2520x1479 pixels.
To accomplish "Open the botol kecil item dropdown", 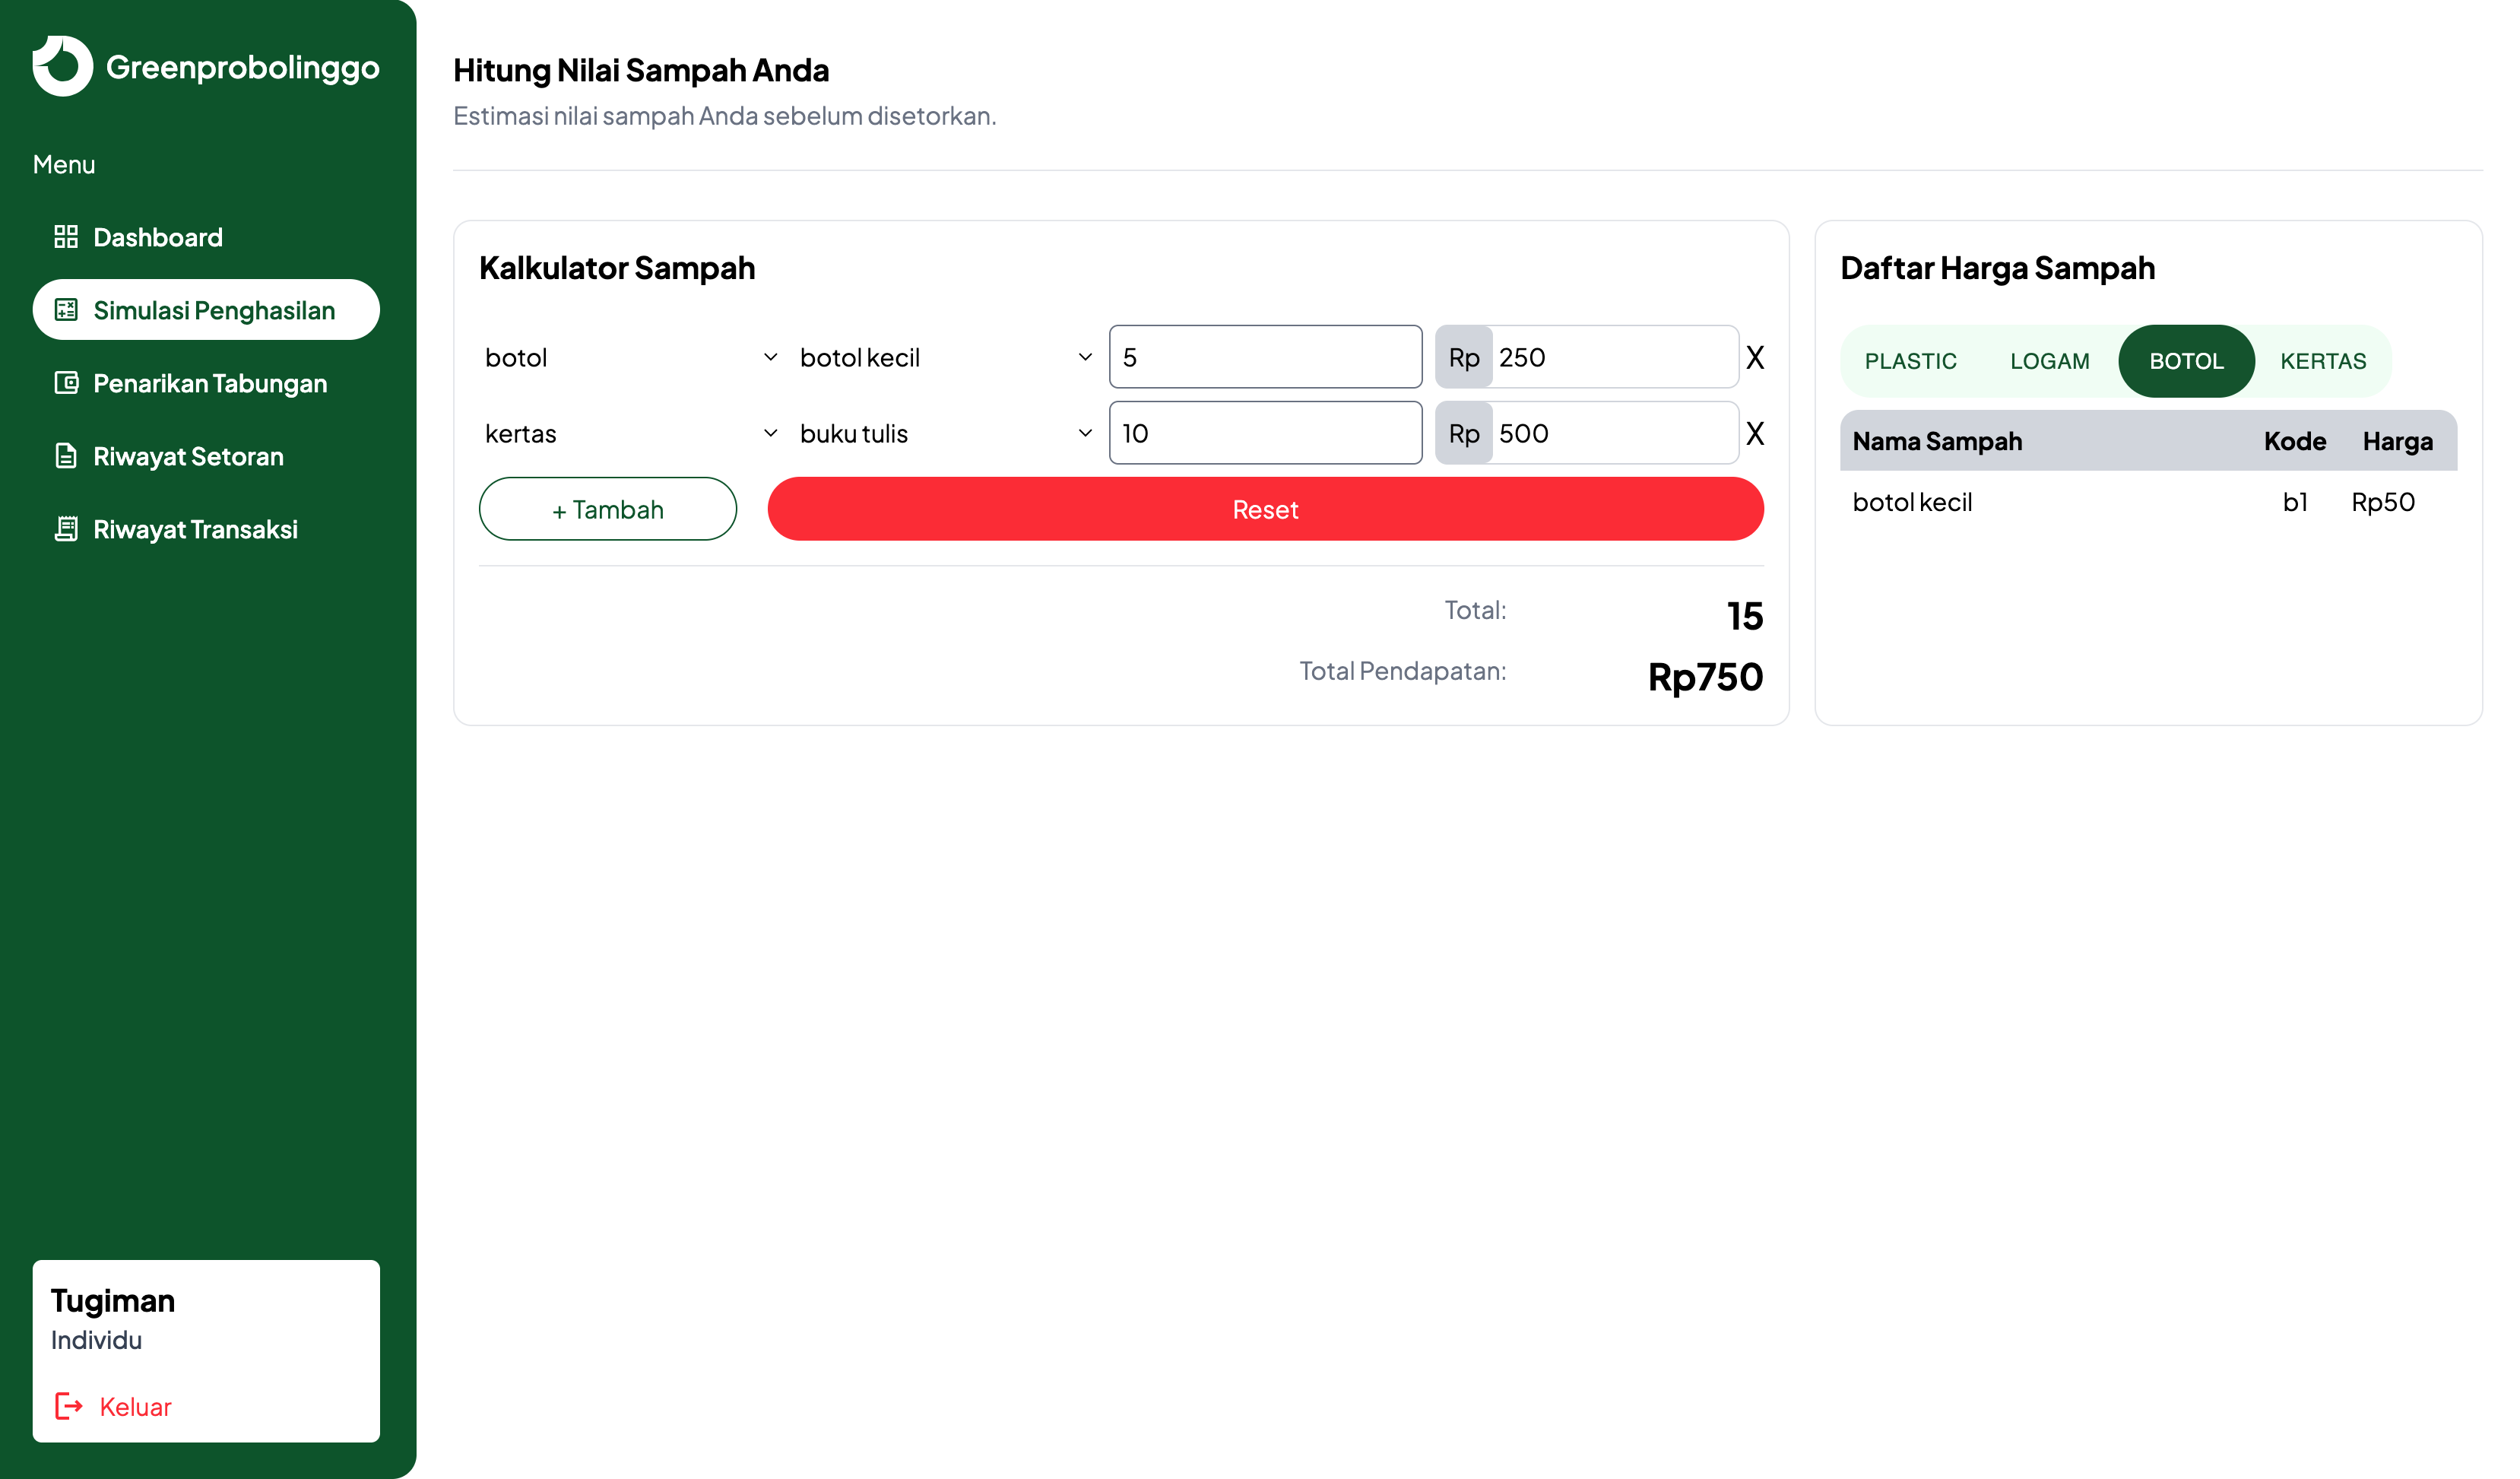I will (x=945, y=358).
